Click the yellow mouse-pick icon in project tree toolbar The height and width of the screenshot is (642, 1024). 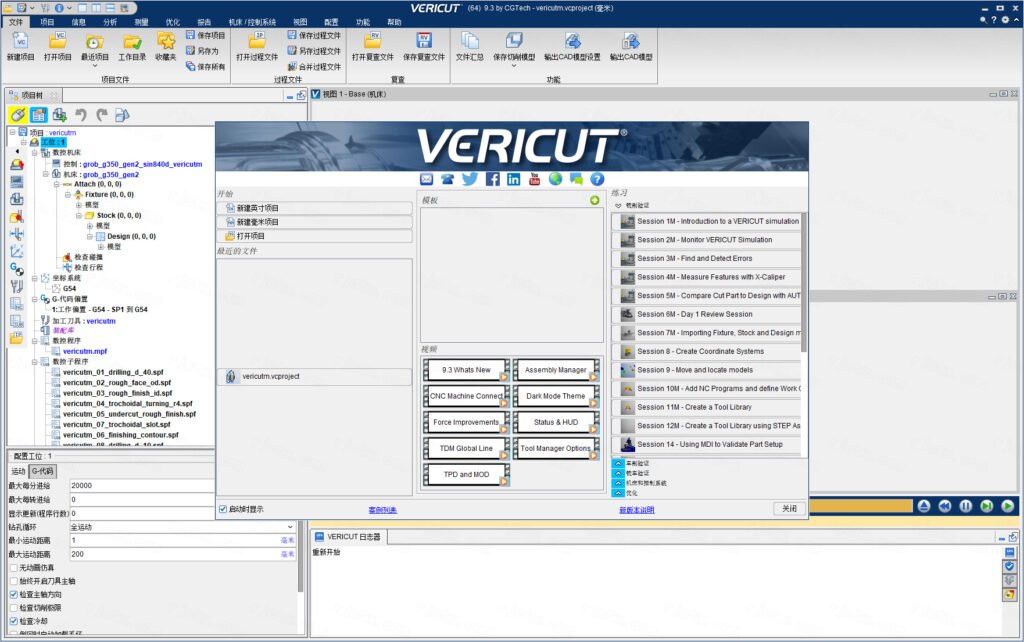(x=18, y=116)
